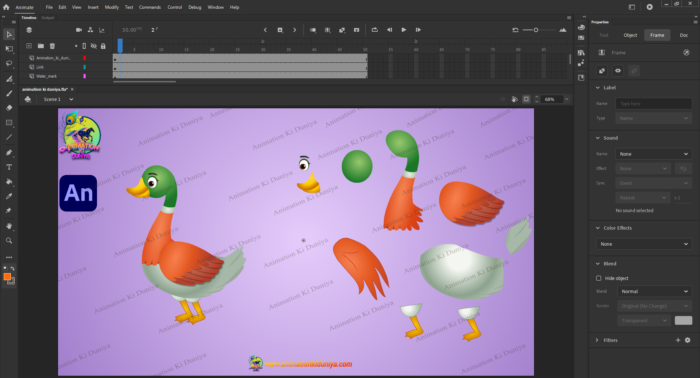The image size is (700, 378).
Task: Click the insert keyframe icon
Action: 280,30
